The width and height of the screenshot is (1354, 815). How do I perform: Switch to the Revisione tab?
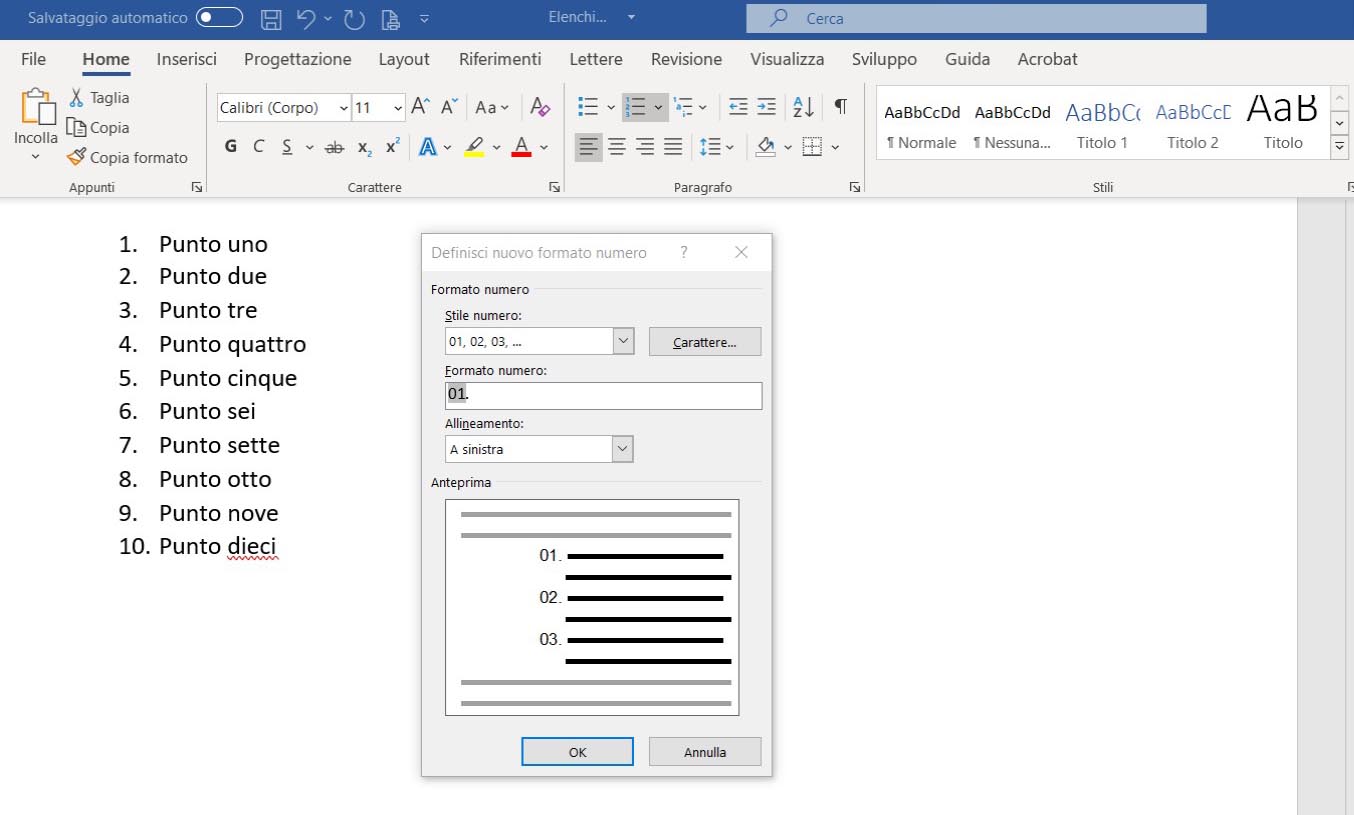pos(686,59)
